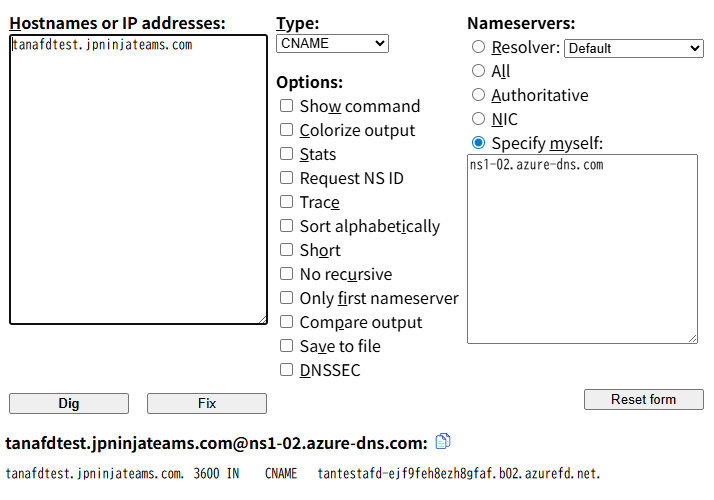The image size is (714, 500).
Task: Toggle the No recursive checkbox
Action: point(286,274)
